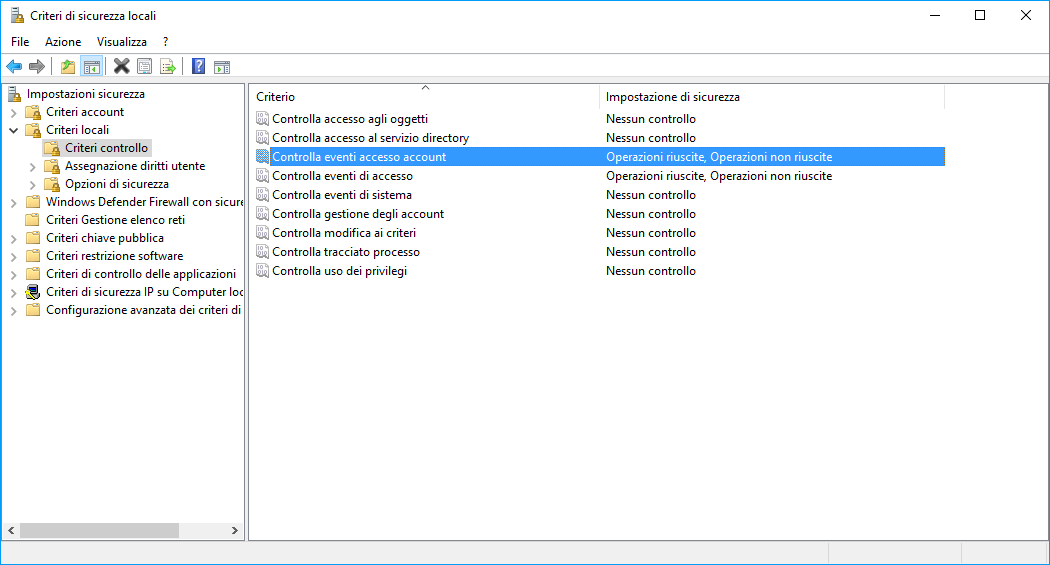Collapse the Criteri locali node
Image resolution: width=1050 pixels, height=565 pixels.
tap(13, 131)
